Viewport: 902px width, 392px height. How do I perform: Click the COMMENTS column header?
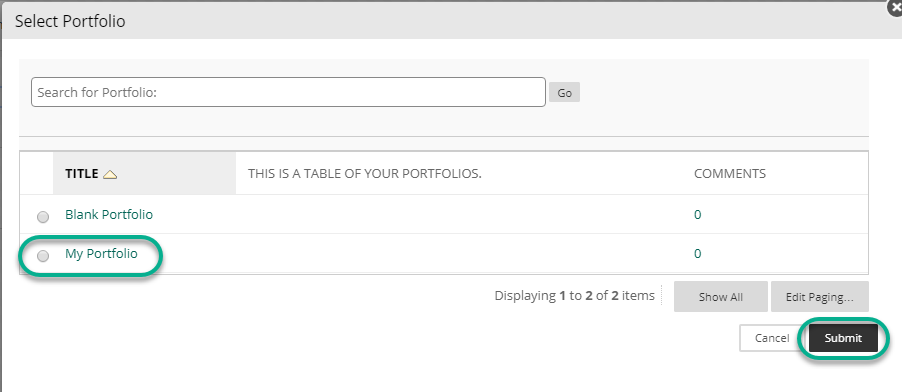pyautogui.click(x=730, y=174)
